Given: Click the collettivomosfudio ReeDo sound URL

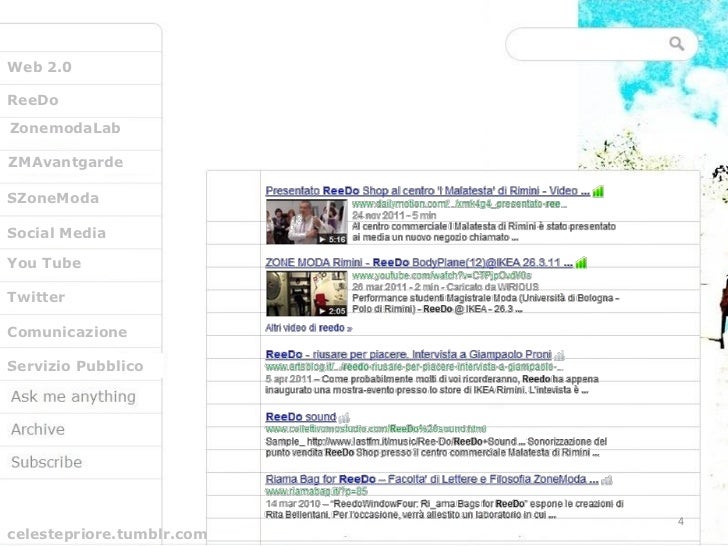Looking at the screenshot, I should click(x=376, y=429).
